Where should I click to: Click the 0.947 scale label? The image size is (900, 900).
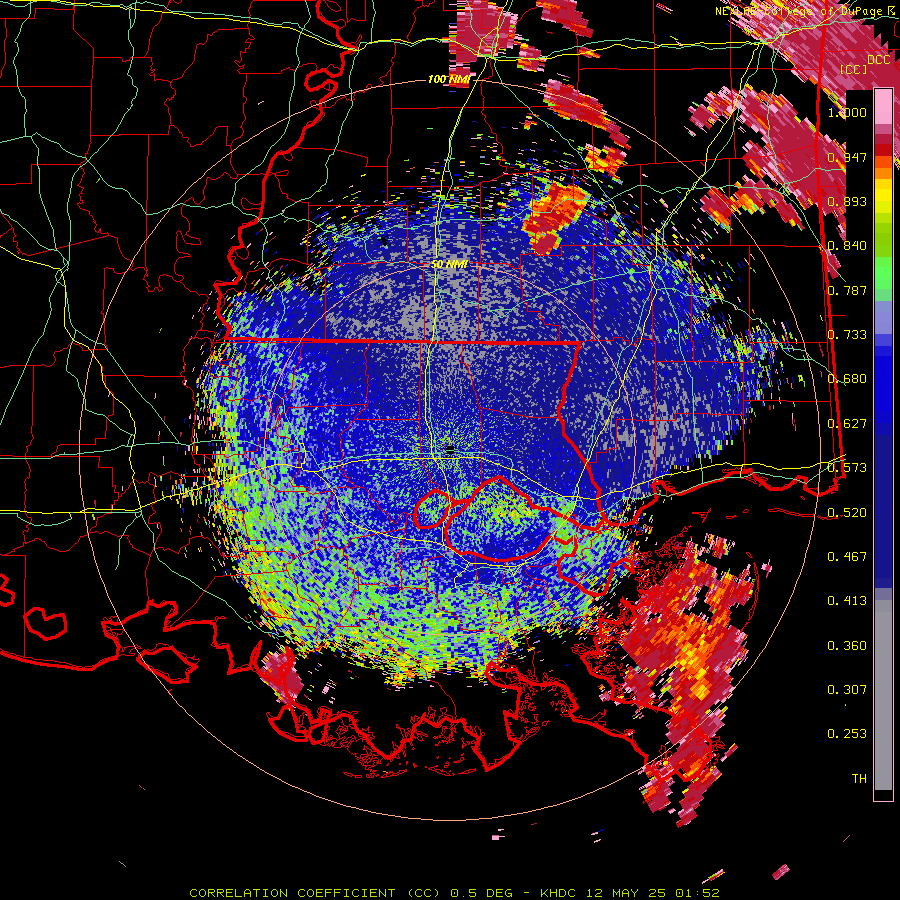(847, 157)
